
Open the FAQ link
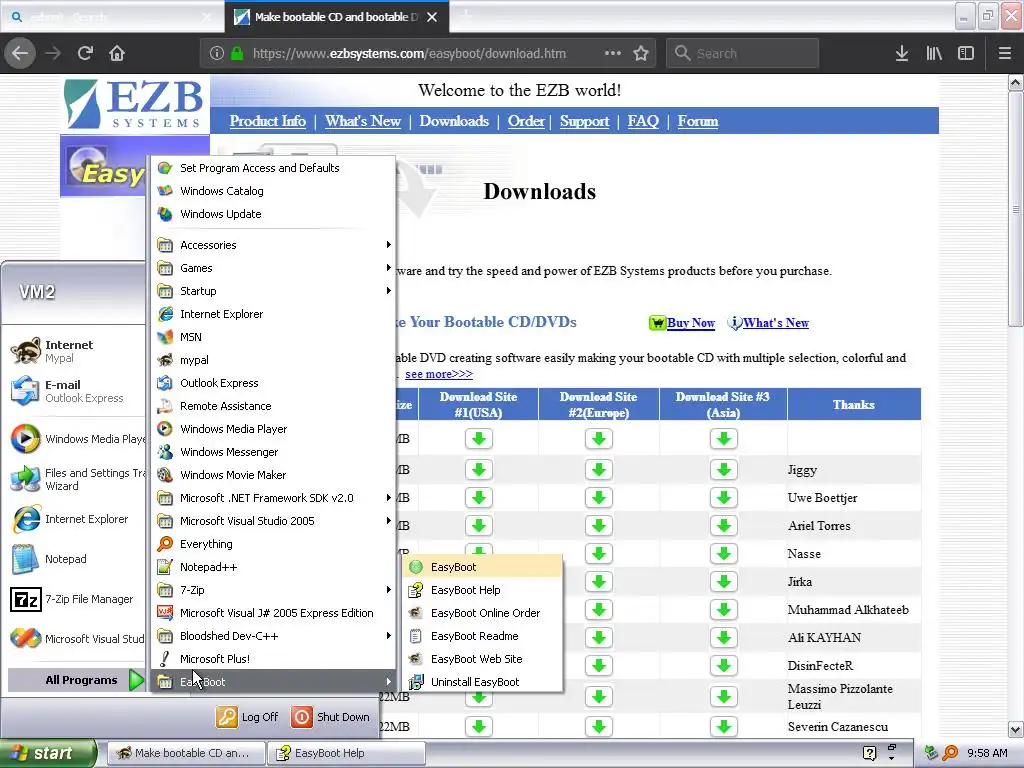pos(643,121)
